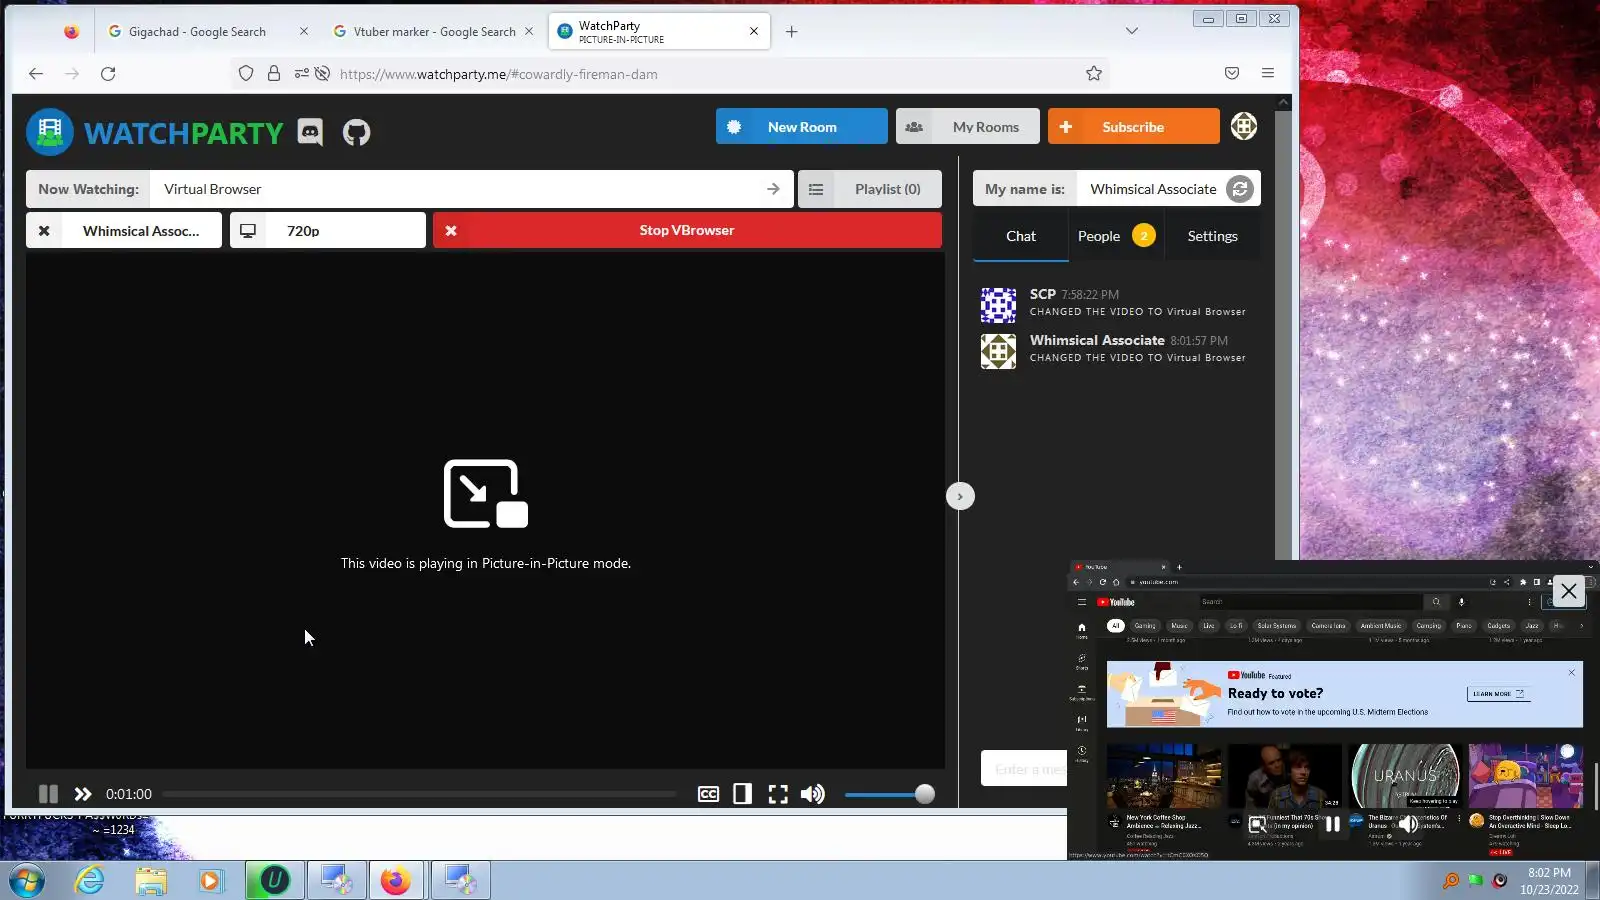This screenshot has width=1600, height=900.
Task: Toggle theater mode on the player
Action: (x=742, y=794)
